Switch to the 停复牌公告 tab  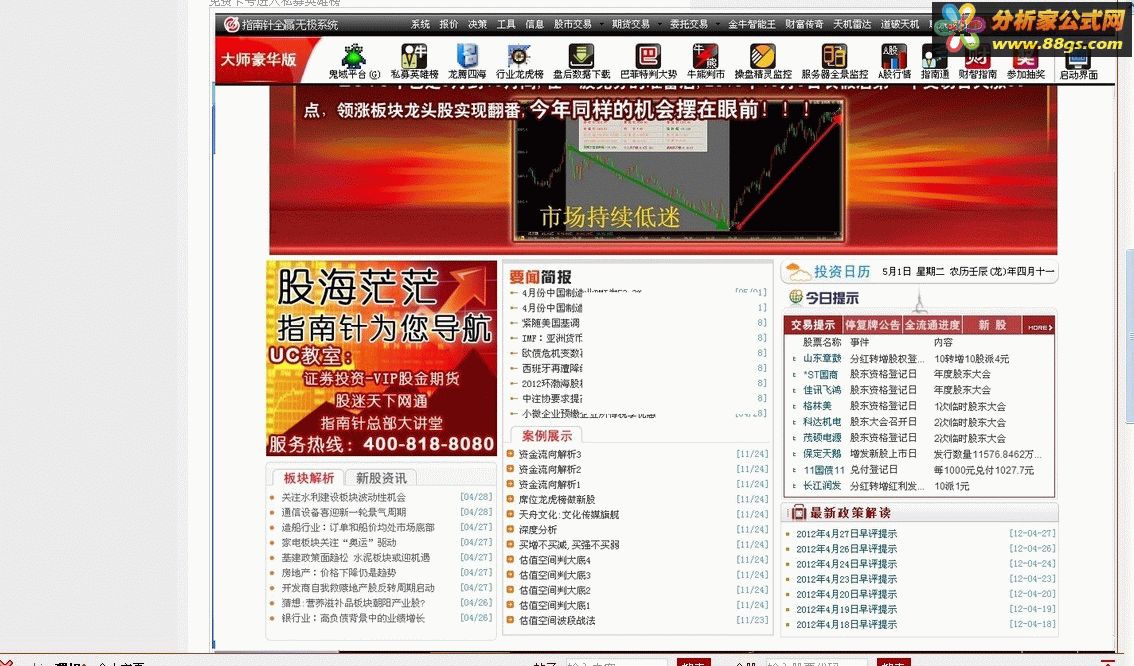(872, 325)
